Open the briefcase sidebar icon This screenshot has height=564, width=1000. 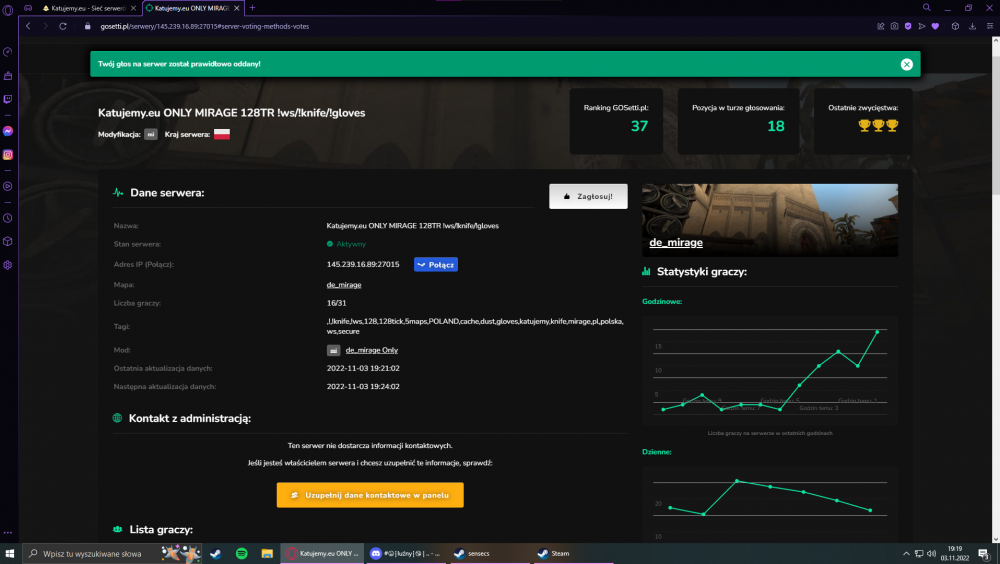pyautogui.click(x=8, y=76)
